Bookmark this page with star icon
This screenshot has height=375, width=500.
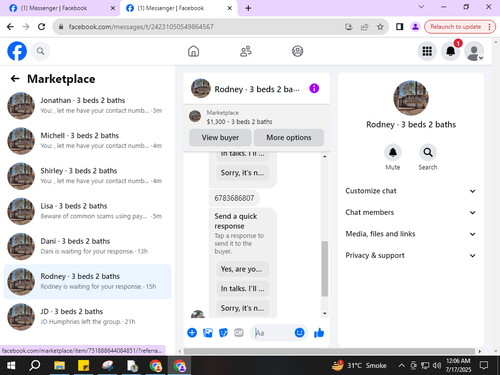[380, 27]
